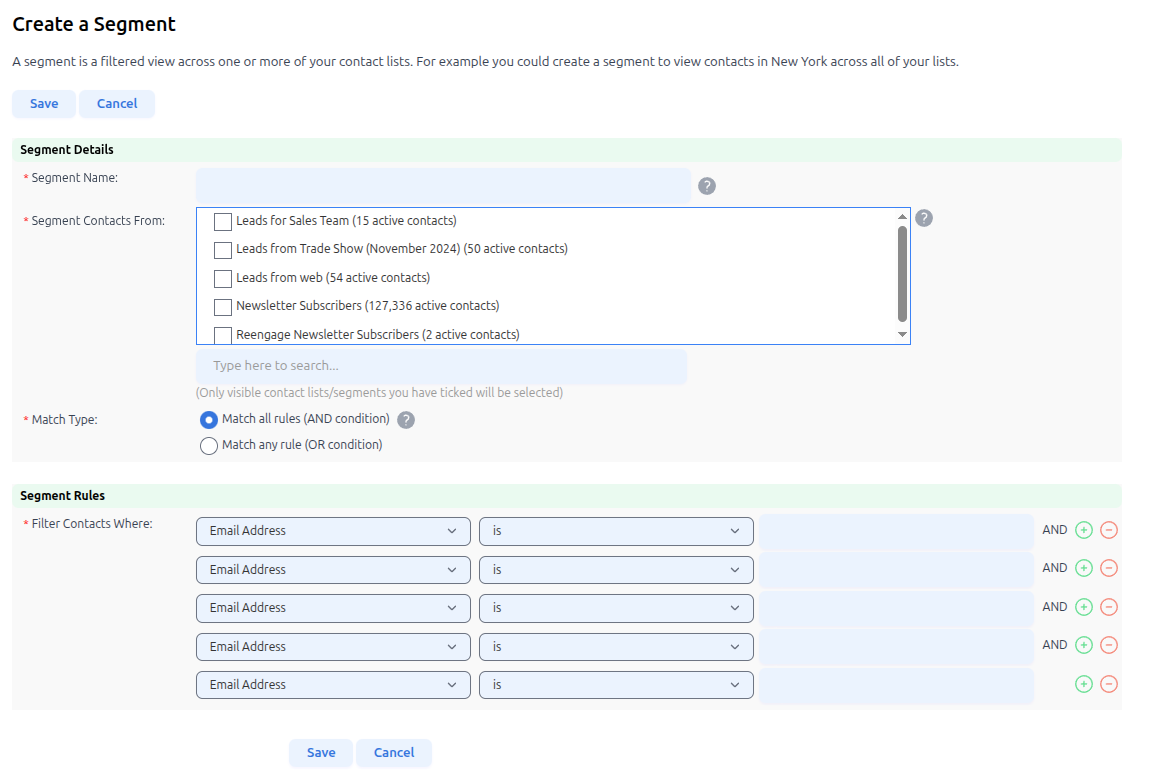This screenshot has height=784, width=1153.
Task: Remove the second filter rule row
Action: (1109, 569)
